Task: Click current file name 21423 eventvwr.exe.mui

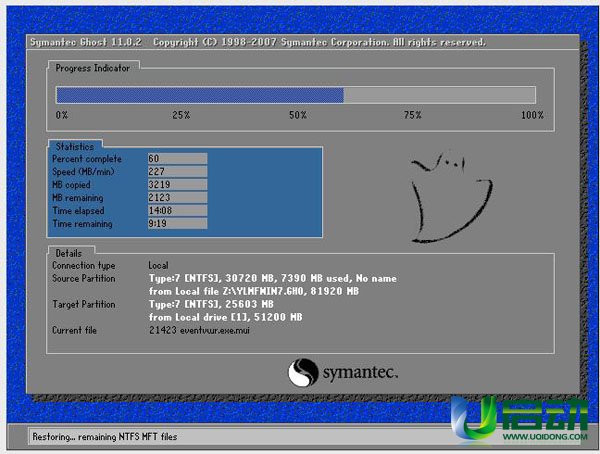Action: coord(199,330)
